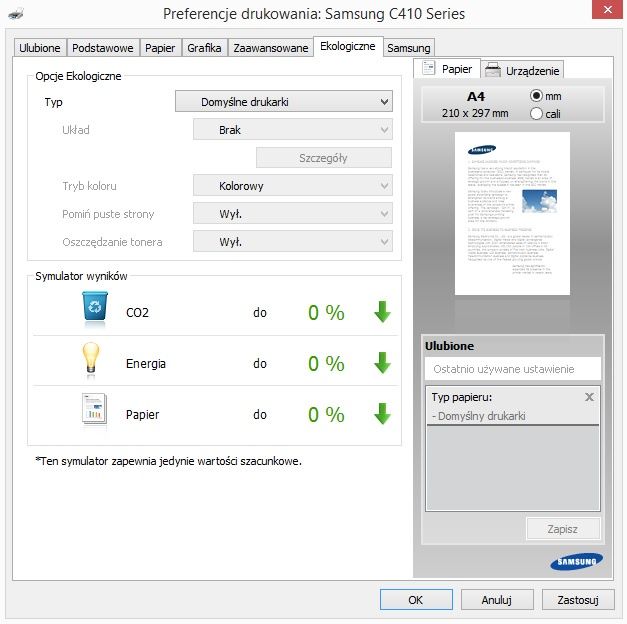This screenshot has width=627, height=624.
Task: Click the CO2 0 % value
Action: click(x=326, y=312)
